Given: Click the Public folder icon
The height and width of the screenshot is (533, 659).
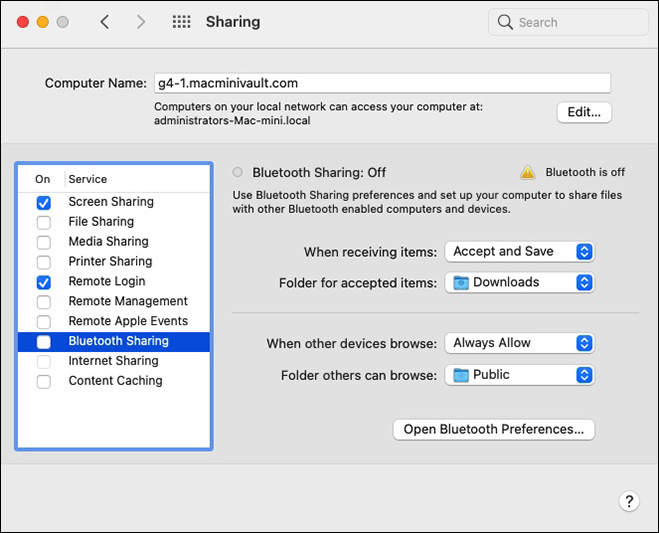Looking at the screenshot, I should point(461,375).
